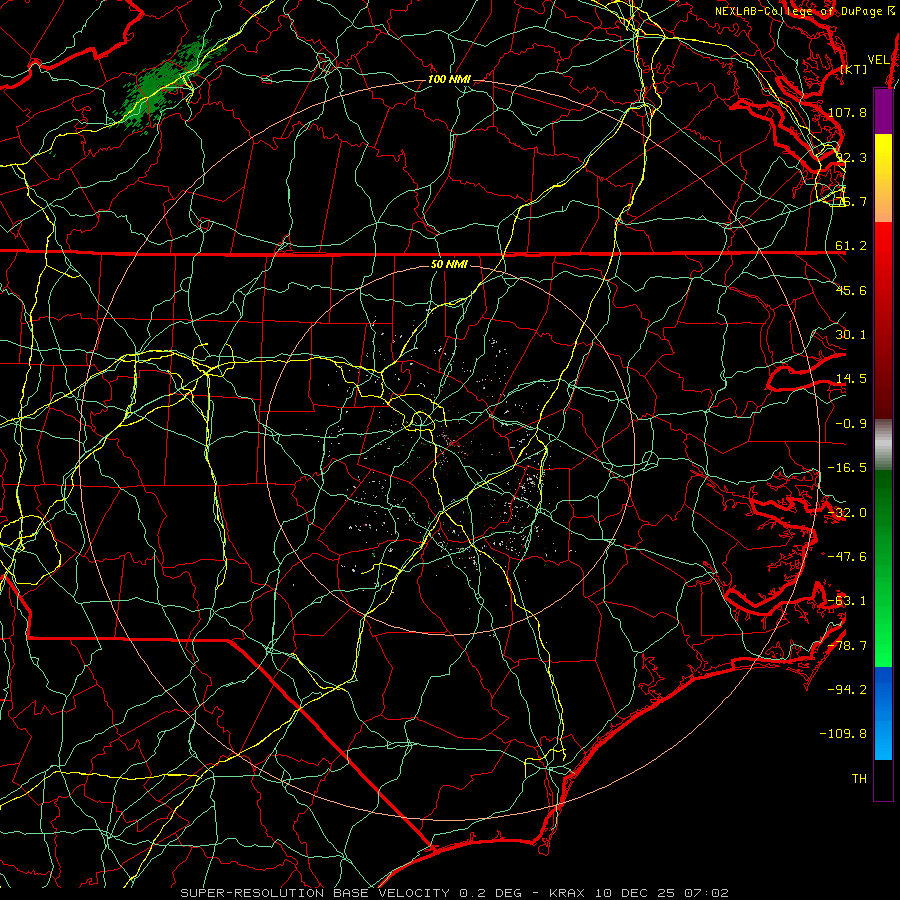Click the VEL legend heading
900x900 pixels.
(x=878, y=60)
